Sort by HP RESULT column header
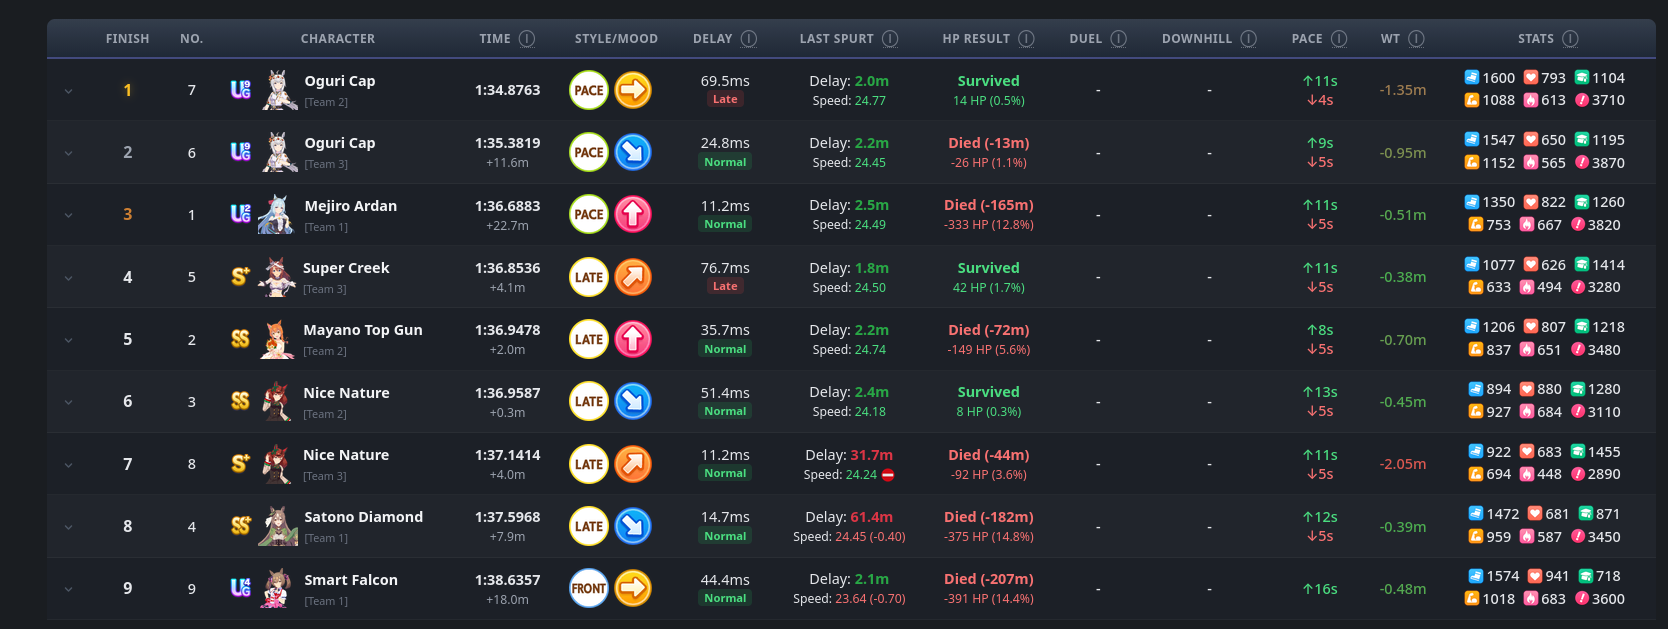 click(x=976, y=39)
